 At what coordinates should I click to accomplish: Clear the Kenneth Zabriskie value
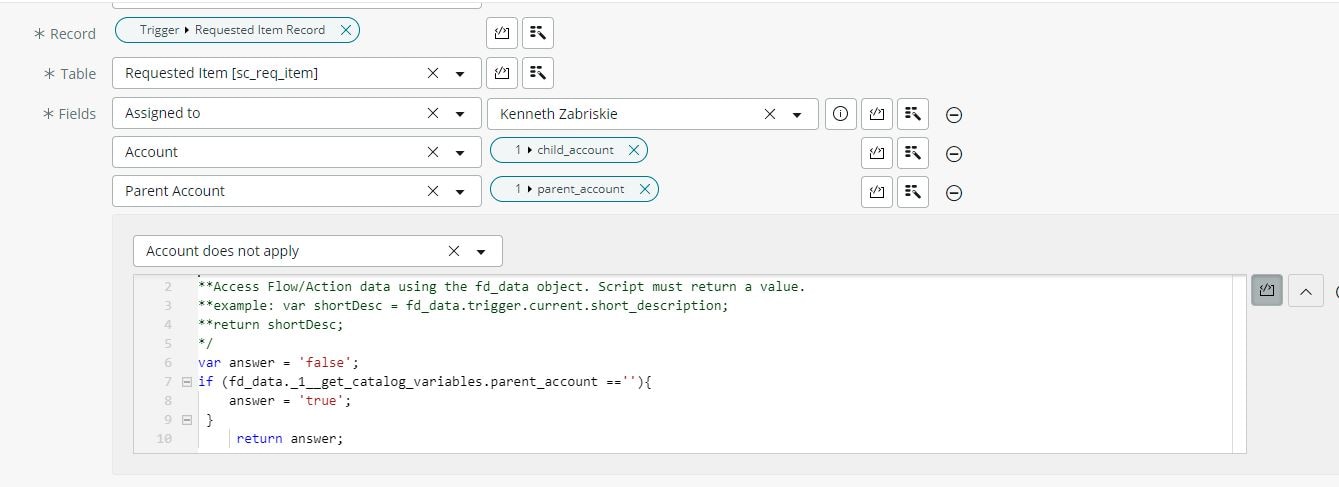click(770, 114)
